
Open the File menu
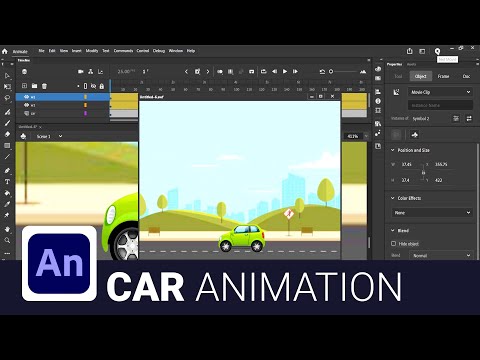tap(41, 51)
